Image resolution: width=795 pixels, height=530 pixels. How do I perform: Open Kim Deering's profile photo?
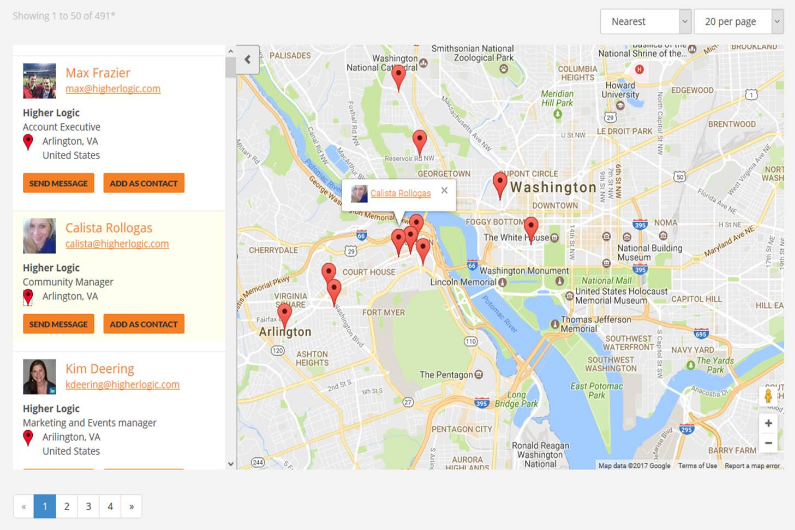pos(40,377)
